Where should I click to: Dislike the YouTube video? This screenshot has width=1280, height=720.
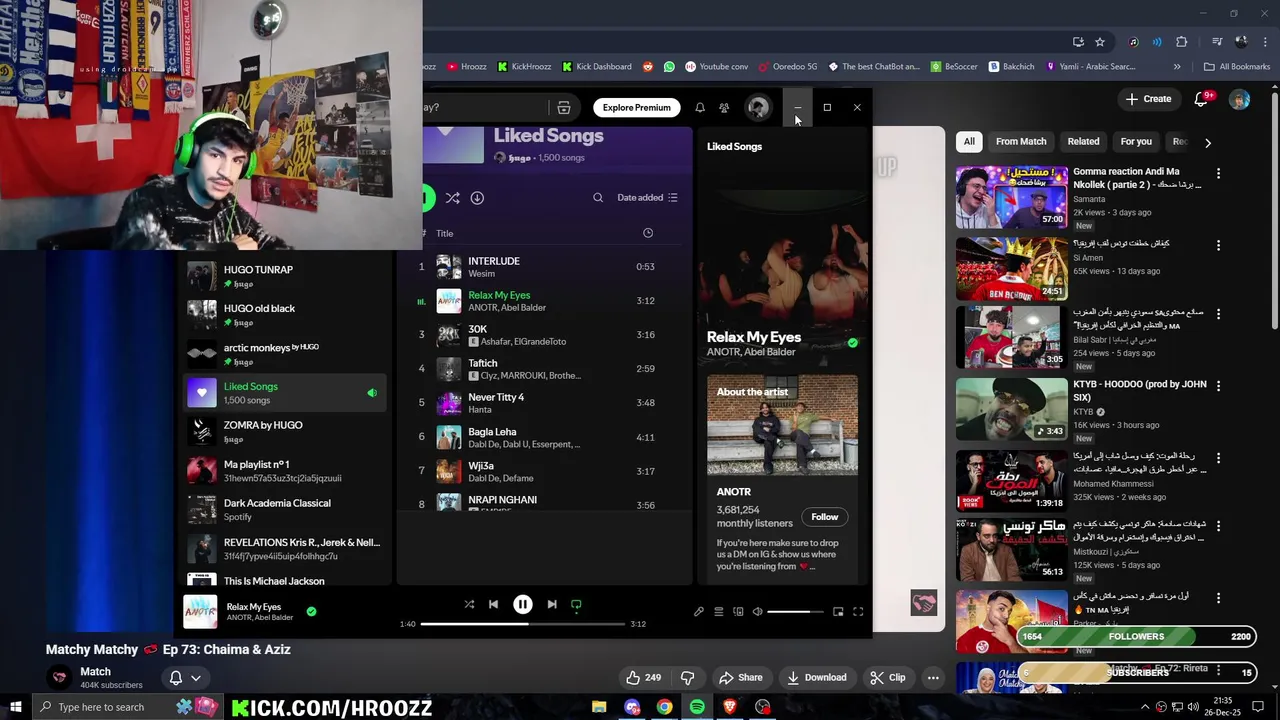point(687,678)
